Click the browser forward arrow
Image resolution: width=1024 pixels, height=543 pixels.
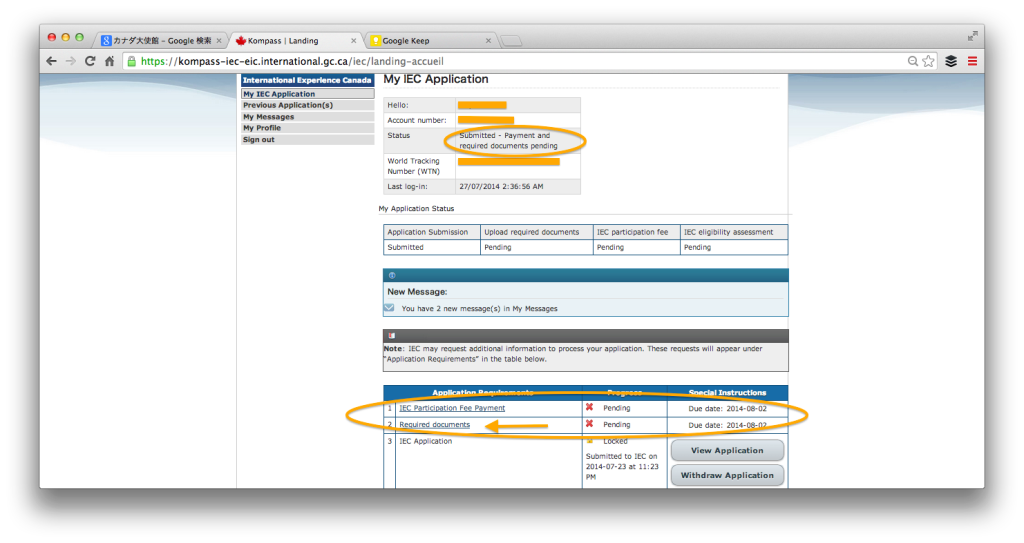coord(71,61)
